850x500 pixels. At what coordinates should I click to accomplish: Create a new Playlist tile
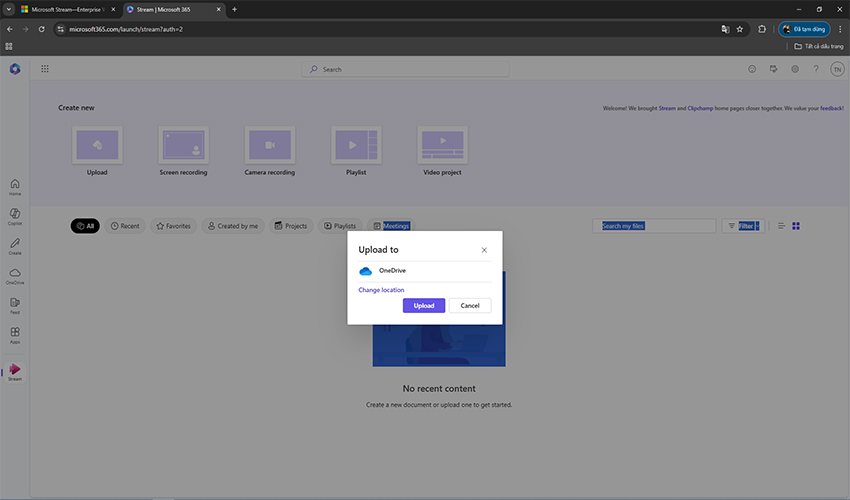tap(356, 151)
